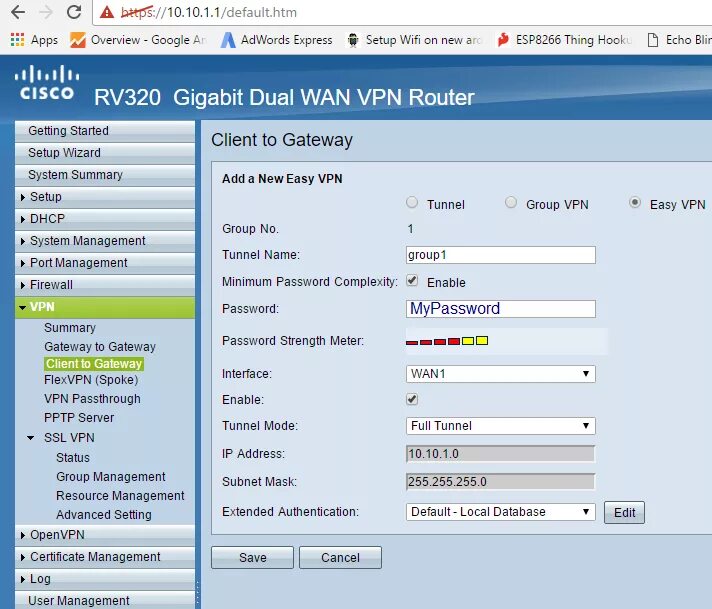
Task: Open SSL VPN Group Management page
Action: pyautogui.click(x=111, y=476)
